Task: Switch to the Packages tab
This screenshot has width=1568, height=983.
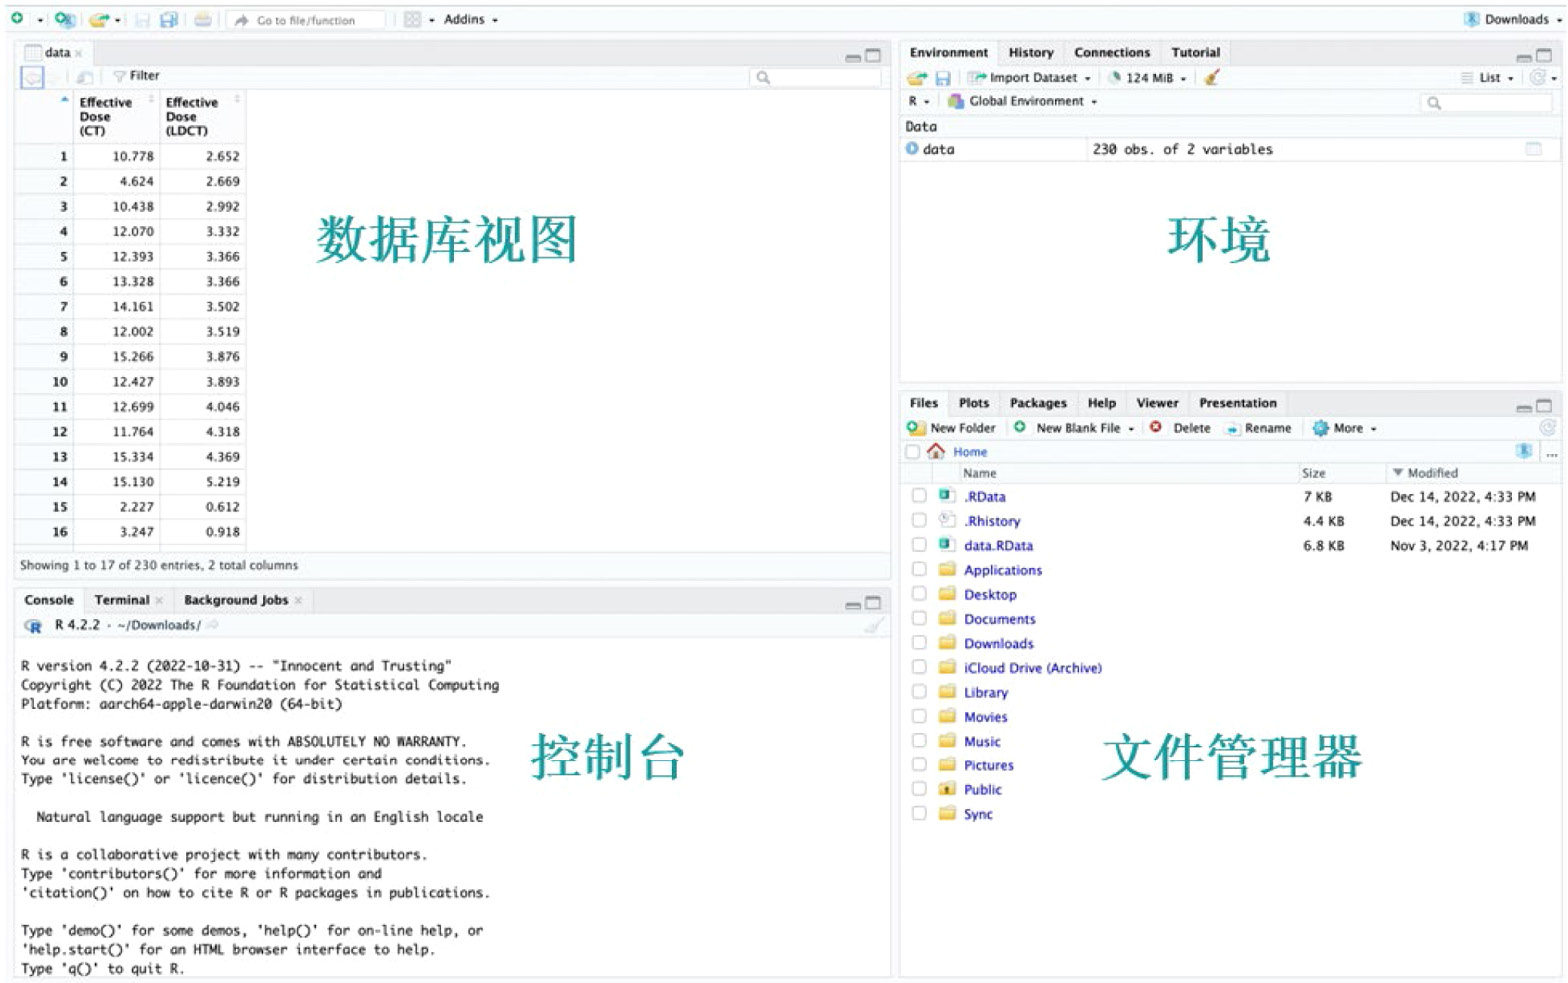Action: point(1037,403)
